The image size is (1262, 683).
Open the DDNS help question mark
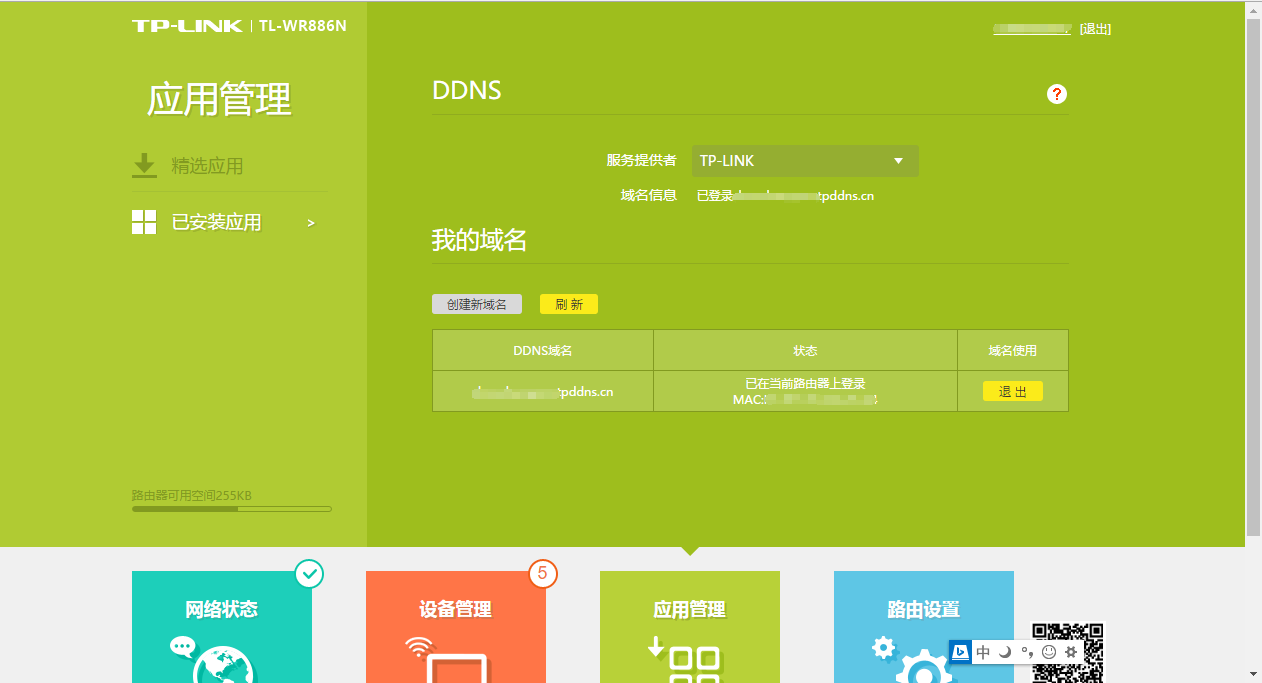click(1057, 94)
